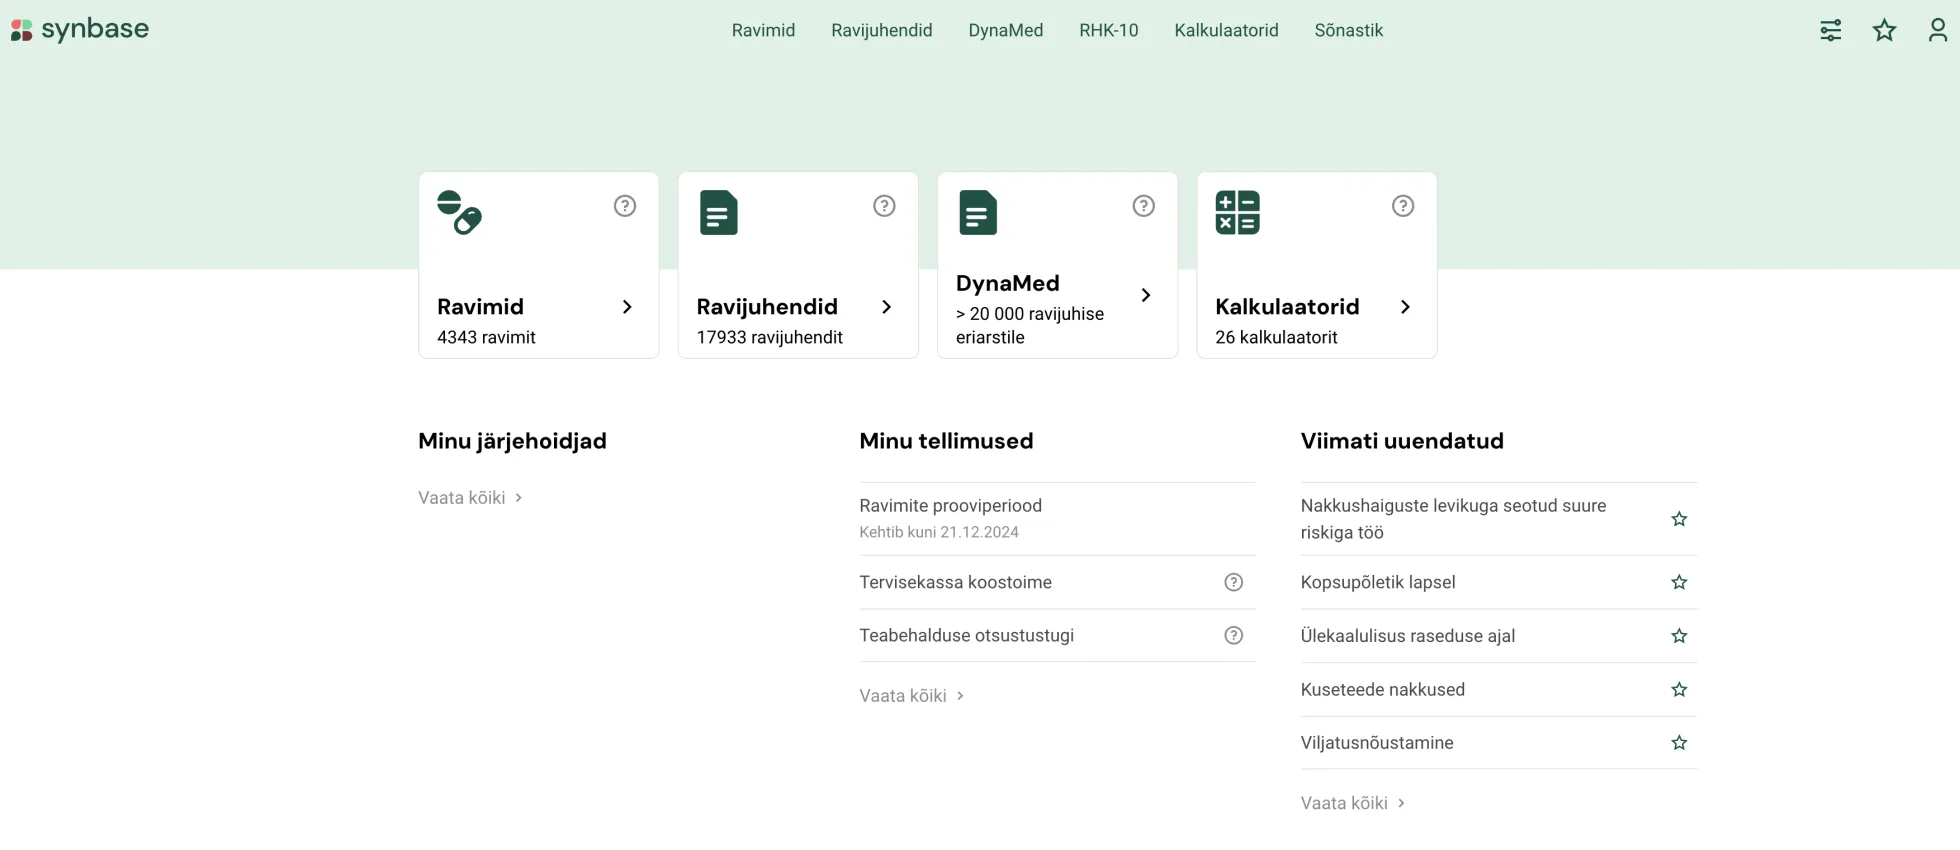Image resolution: width=1960 pixels, height=850 pixels.
Task: Click the synbase logo
Action: tap(80, 29)
